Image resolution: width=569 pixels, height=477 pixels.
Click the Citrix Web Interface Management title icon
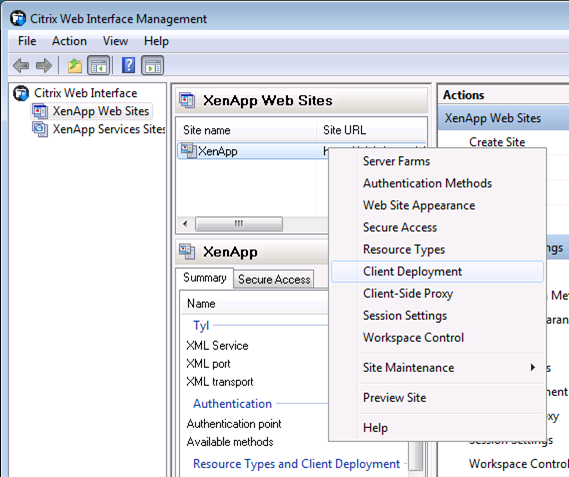coord(18,19)
